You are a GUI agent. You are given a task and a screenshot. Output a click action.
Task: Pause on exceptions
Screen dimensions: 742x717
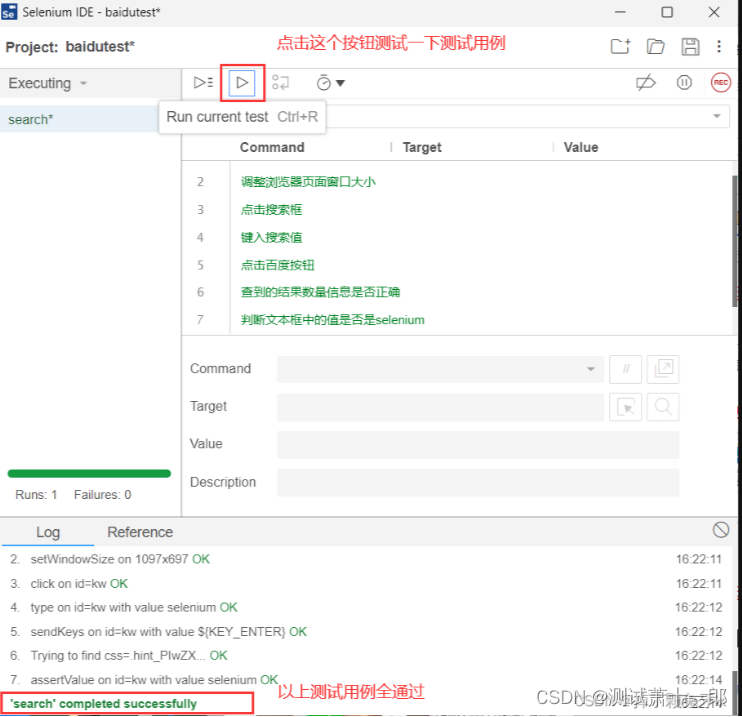coord(684,83)
